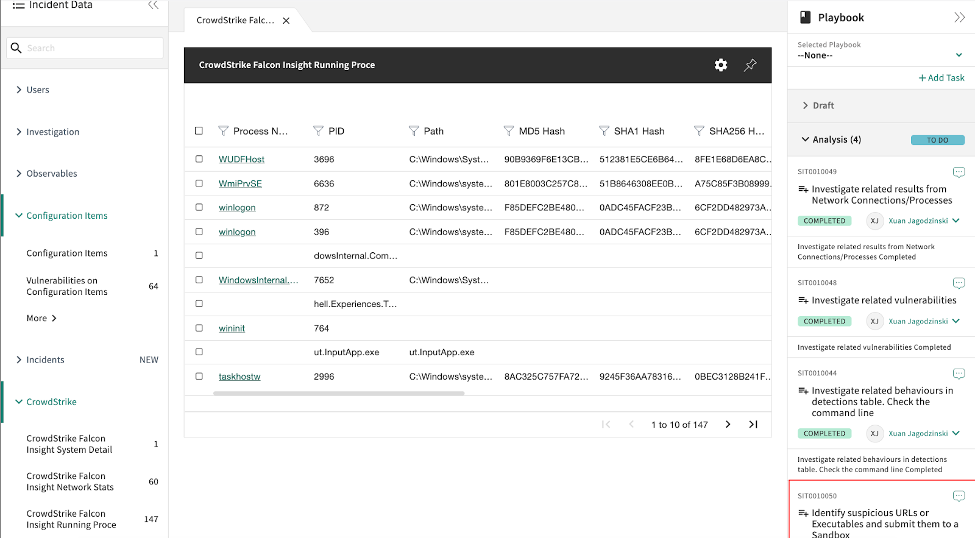Open Vulnerabilities on Configuration Items
977x539 pixels.
click(67, 286)
